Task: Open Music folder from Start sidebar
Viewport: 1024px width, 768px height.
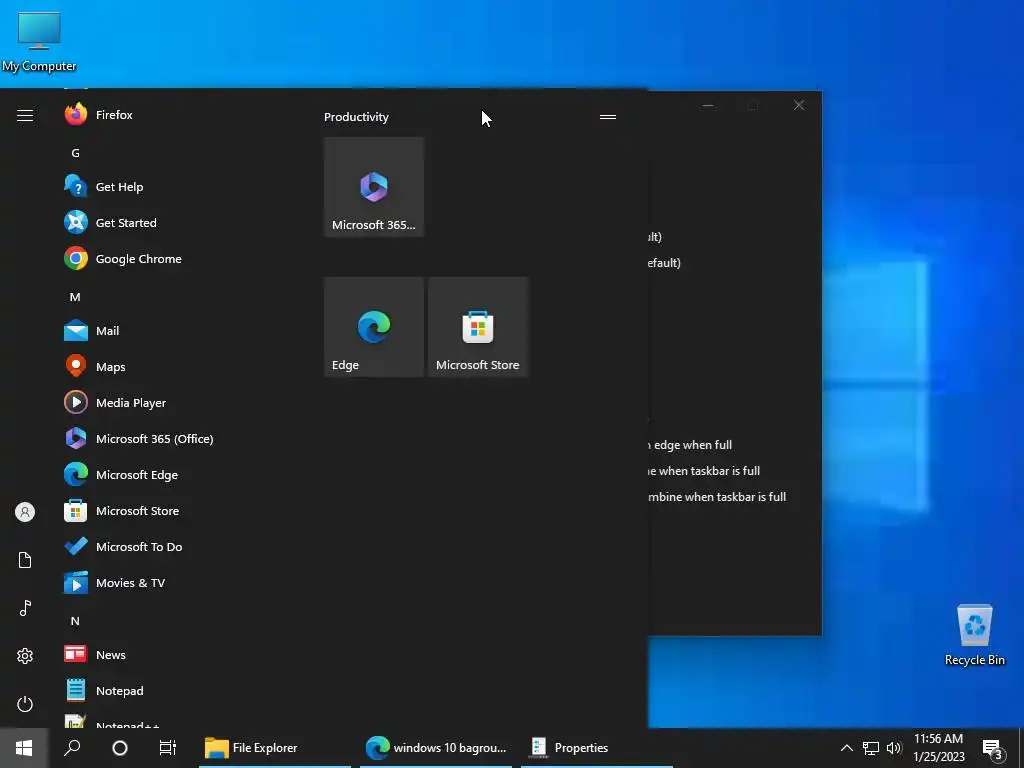Action: [x=25, y=608]
